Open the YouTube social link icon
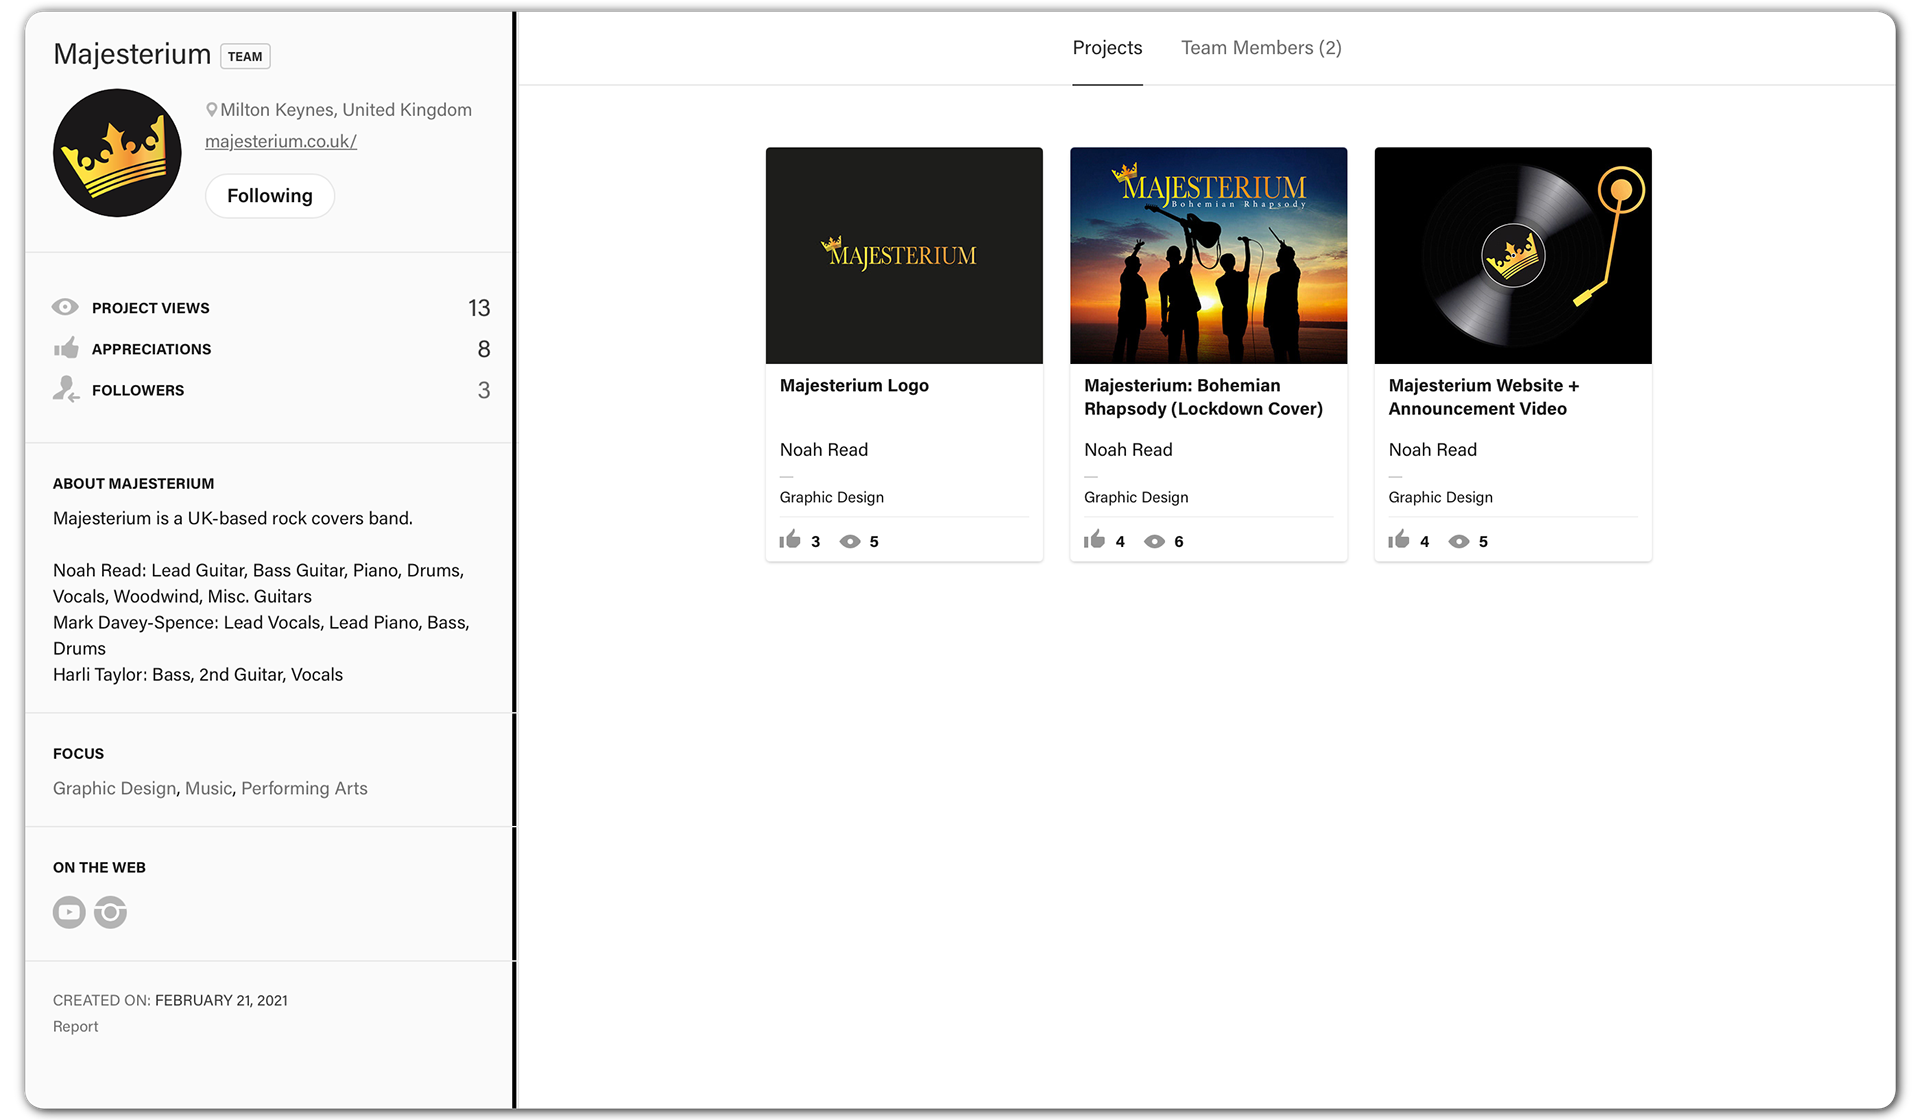 (69, 912)
